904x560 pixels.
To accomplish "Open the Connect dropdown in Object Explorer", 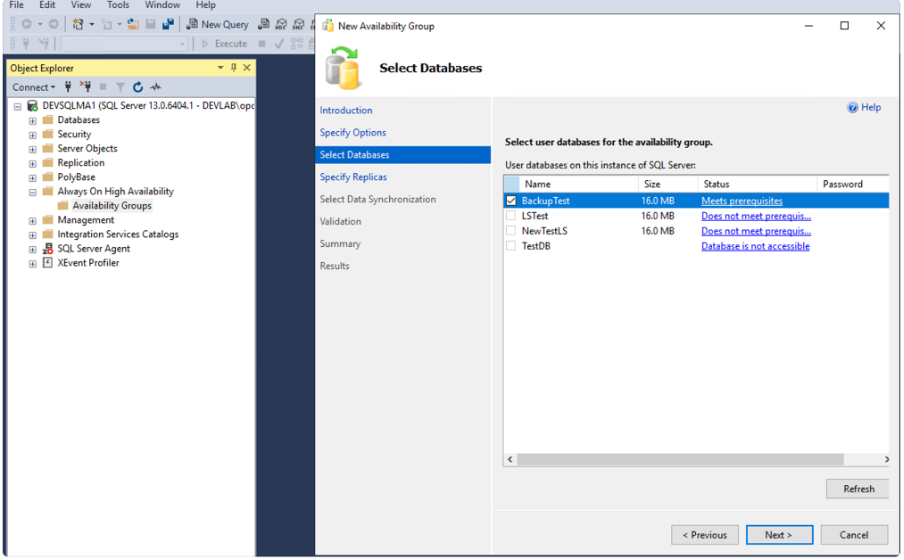I will tap(34, 87).
